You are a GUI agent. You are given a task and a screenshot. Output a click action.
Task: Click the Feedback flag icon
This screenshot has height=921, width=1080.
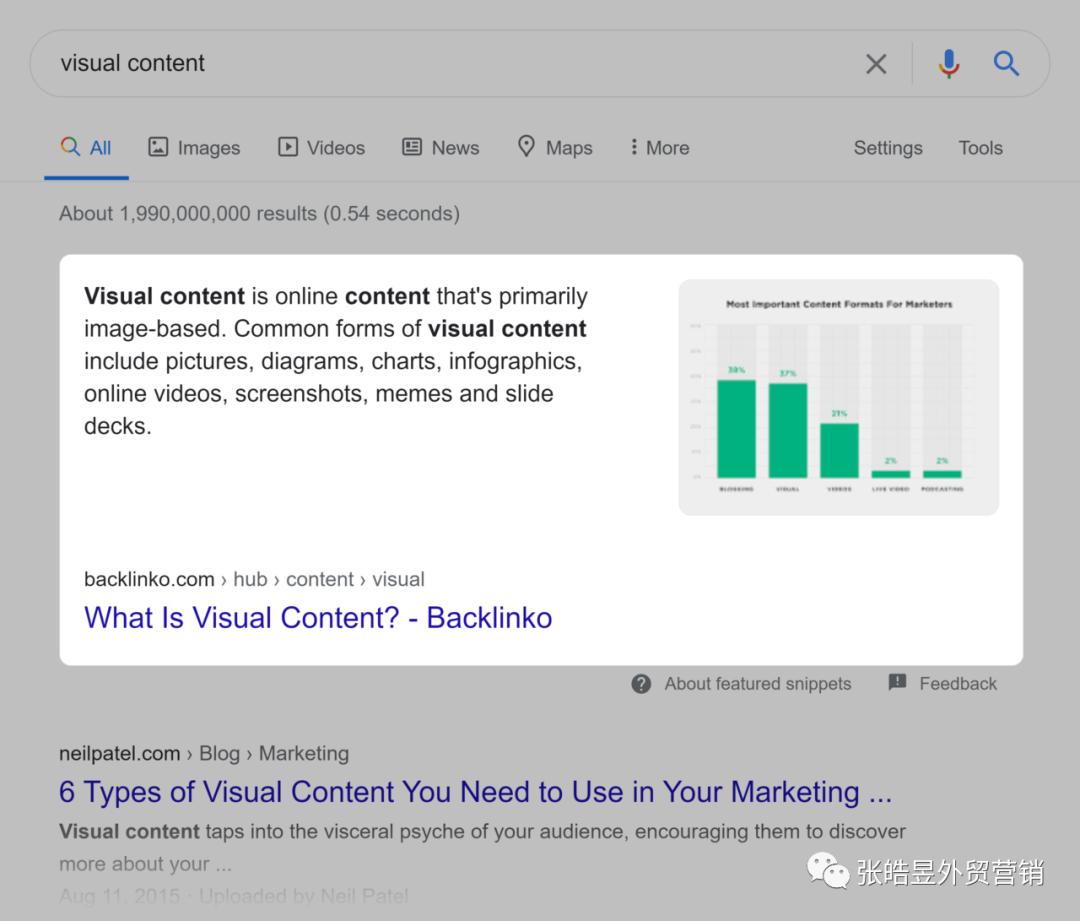(895, 683)
